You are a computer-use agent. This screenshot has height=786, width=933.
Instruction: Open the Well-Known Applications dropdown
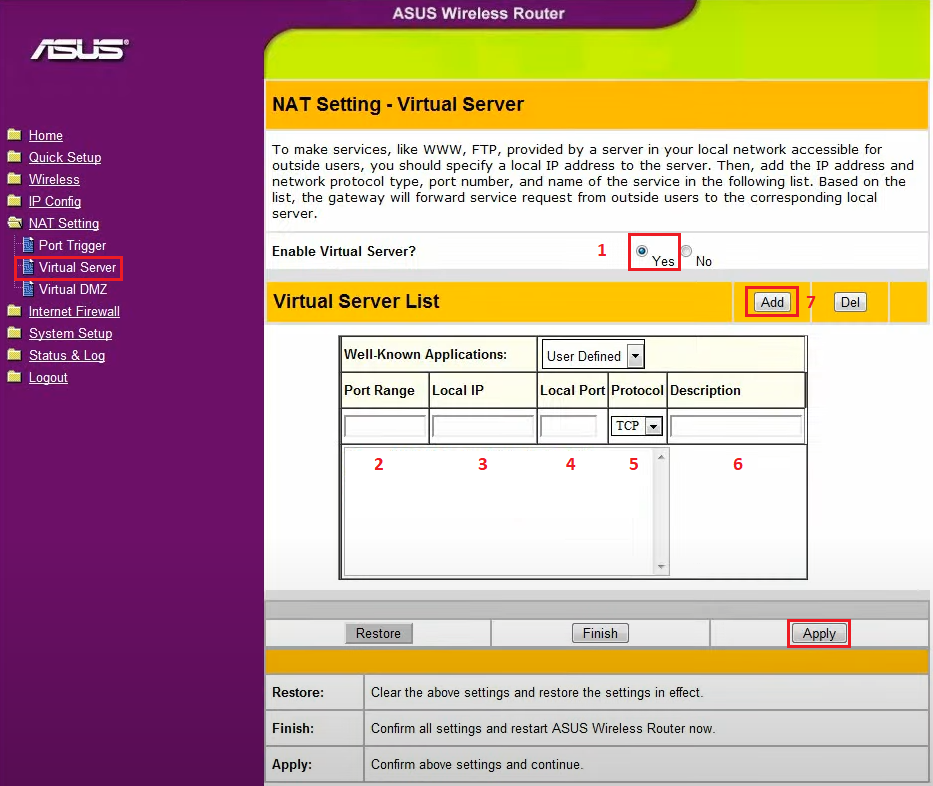(635, 355)
